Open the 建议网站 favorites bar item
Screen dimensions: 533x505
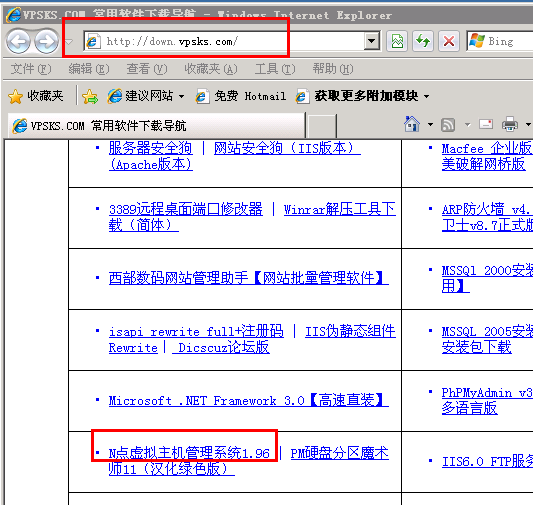point(146,96)
